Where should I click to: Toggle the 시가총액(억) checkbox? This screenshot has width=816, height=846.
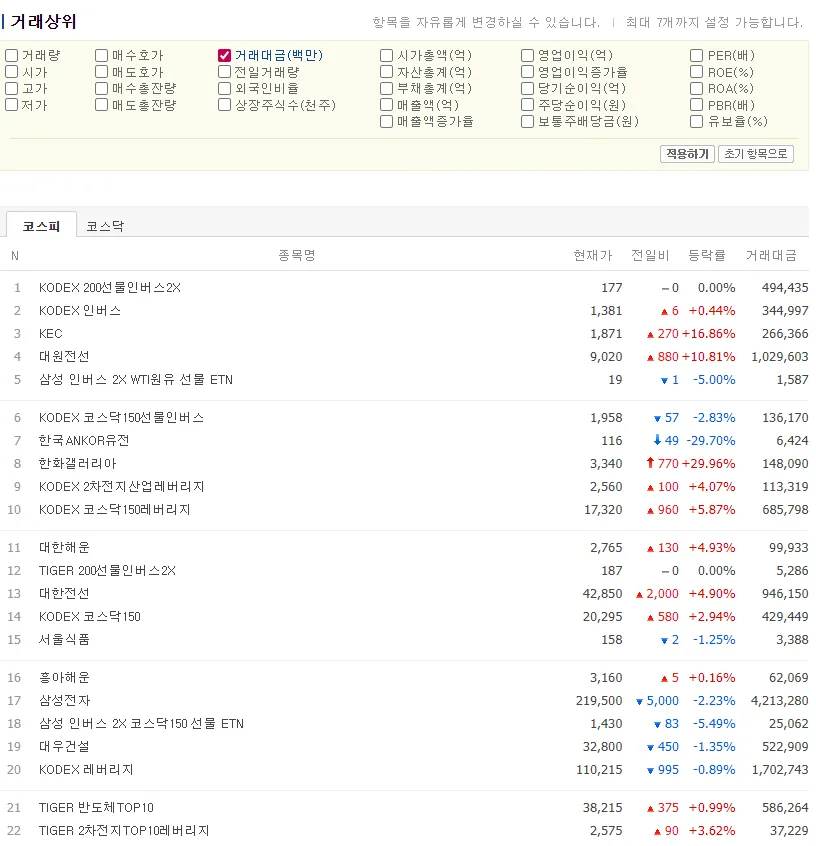click(386, 56)
